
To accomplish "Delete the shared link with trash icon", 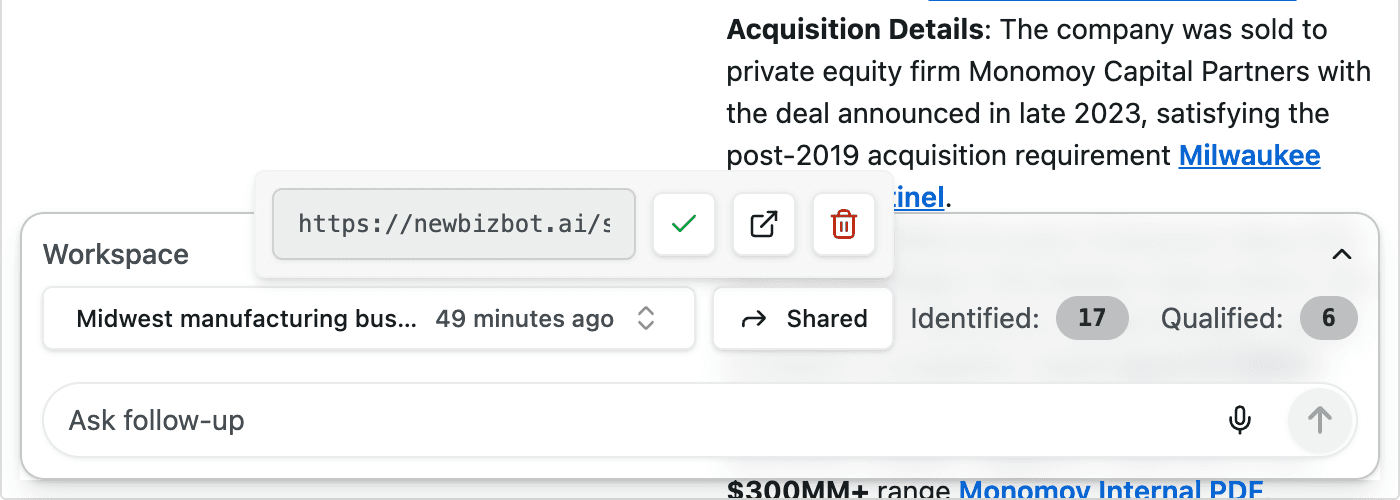I will [844, 225].
